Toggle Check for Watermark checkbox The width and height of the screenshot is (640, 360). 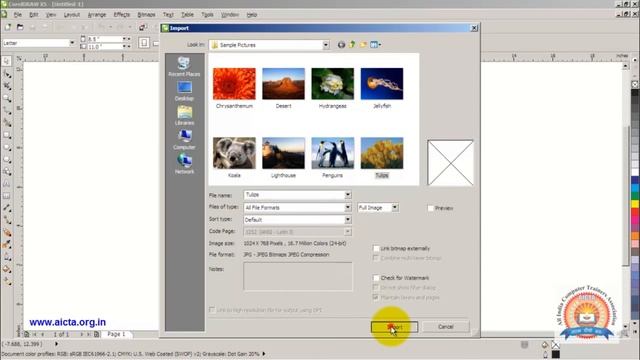(x=376, y=278)
